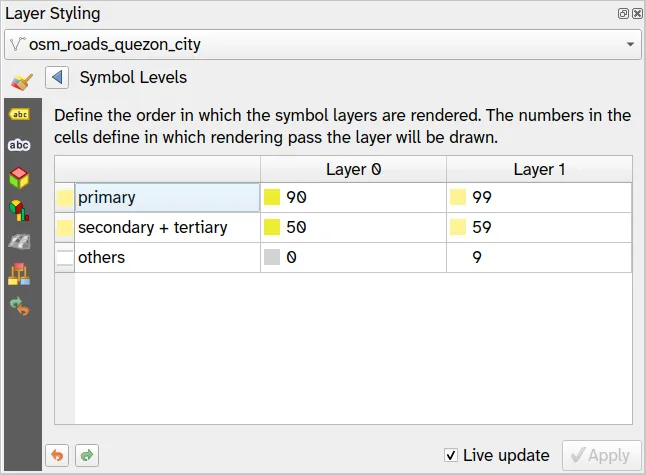Image resolution: width=646 pixels, height=475 pixels.
Task: Click the others row symbol swatch header
Action: [x=65, y=257]
